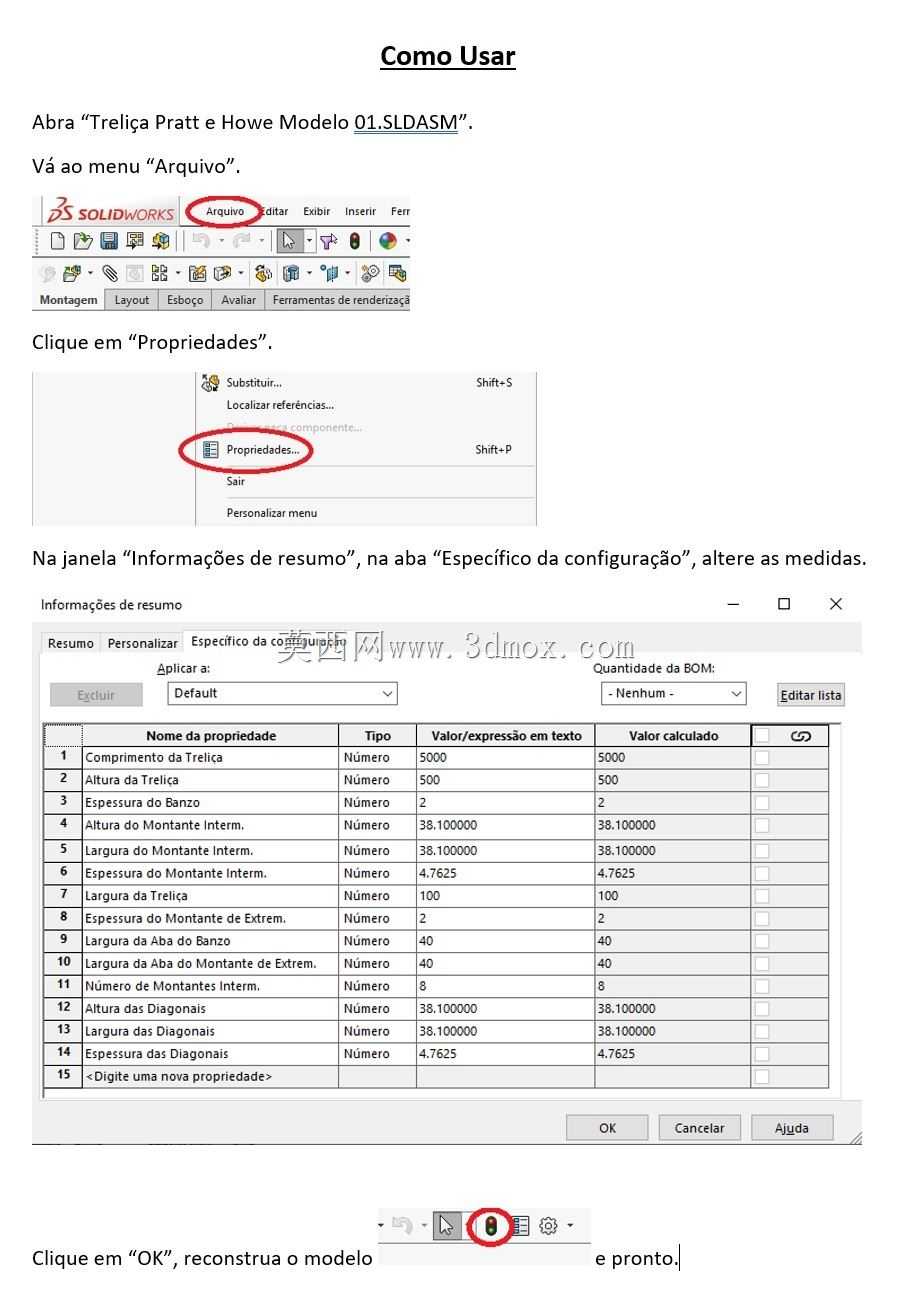Click the <Digite uma nova propriedade> cell

point(210,1077)
